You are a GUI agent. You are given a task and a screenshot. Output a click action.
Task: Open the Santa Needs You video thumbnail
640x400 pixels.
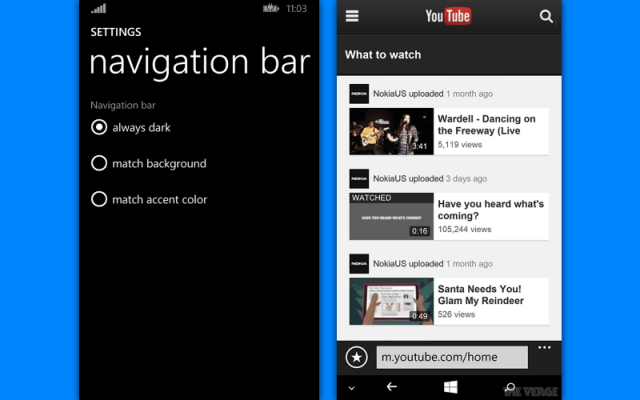pos(391,301)
